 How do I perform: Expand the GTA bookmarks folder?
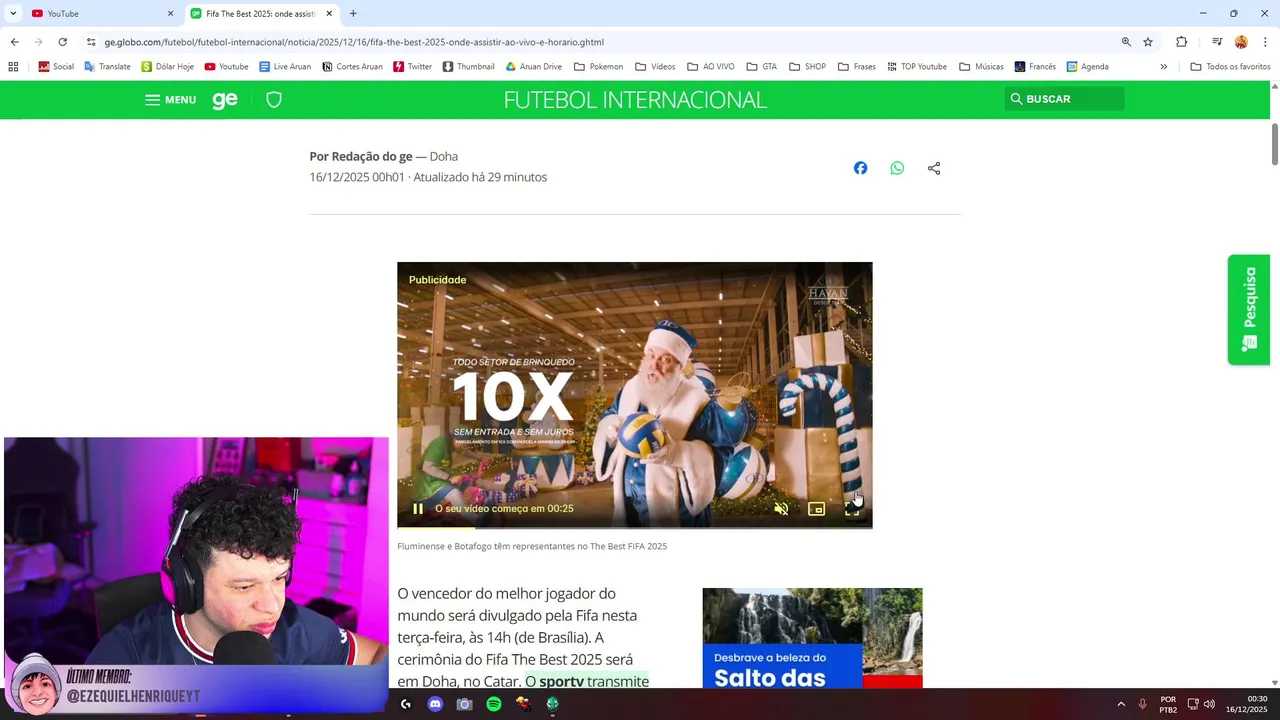761,67
